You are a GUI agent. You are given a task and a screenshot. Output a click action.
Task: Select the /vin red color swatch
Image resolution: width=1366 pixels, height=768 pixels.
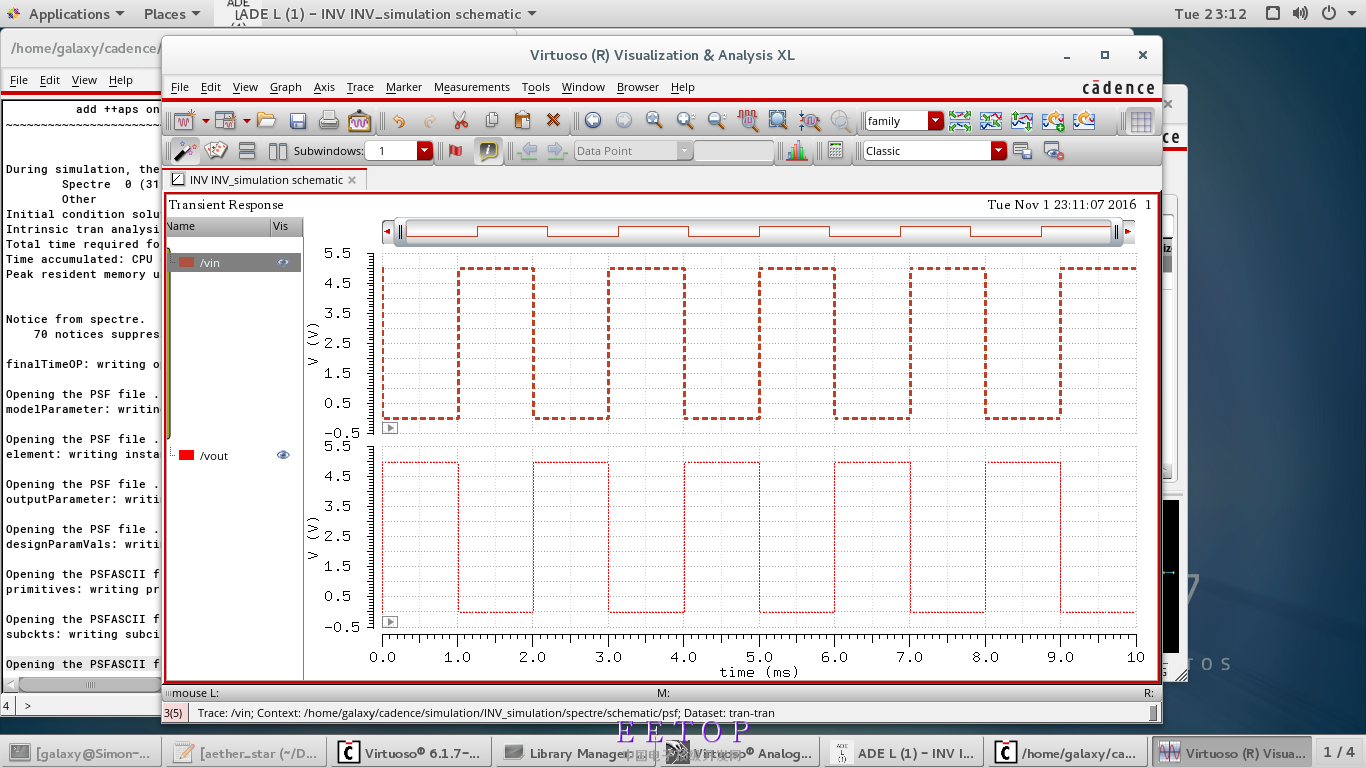click(186, 263)
